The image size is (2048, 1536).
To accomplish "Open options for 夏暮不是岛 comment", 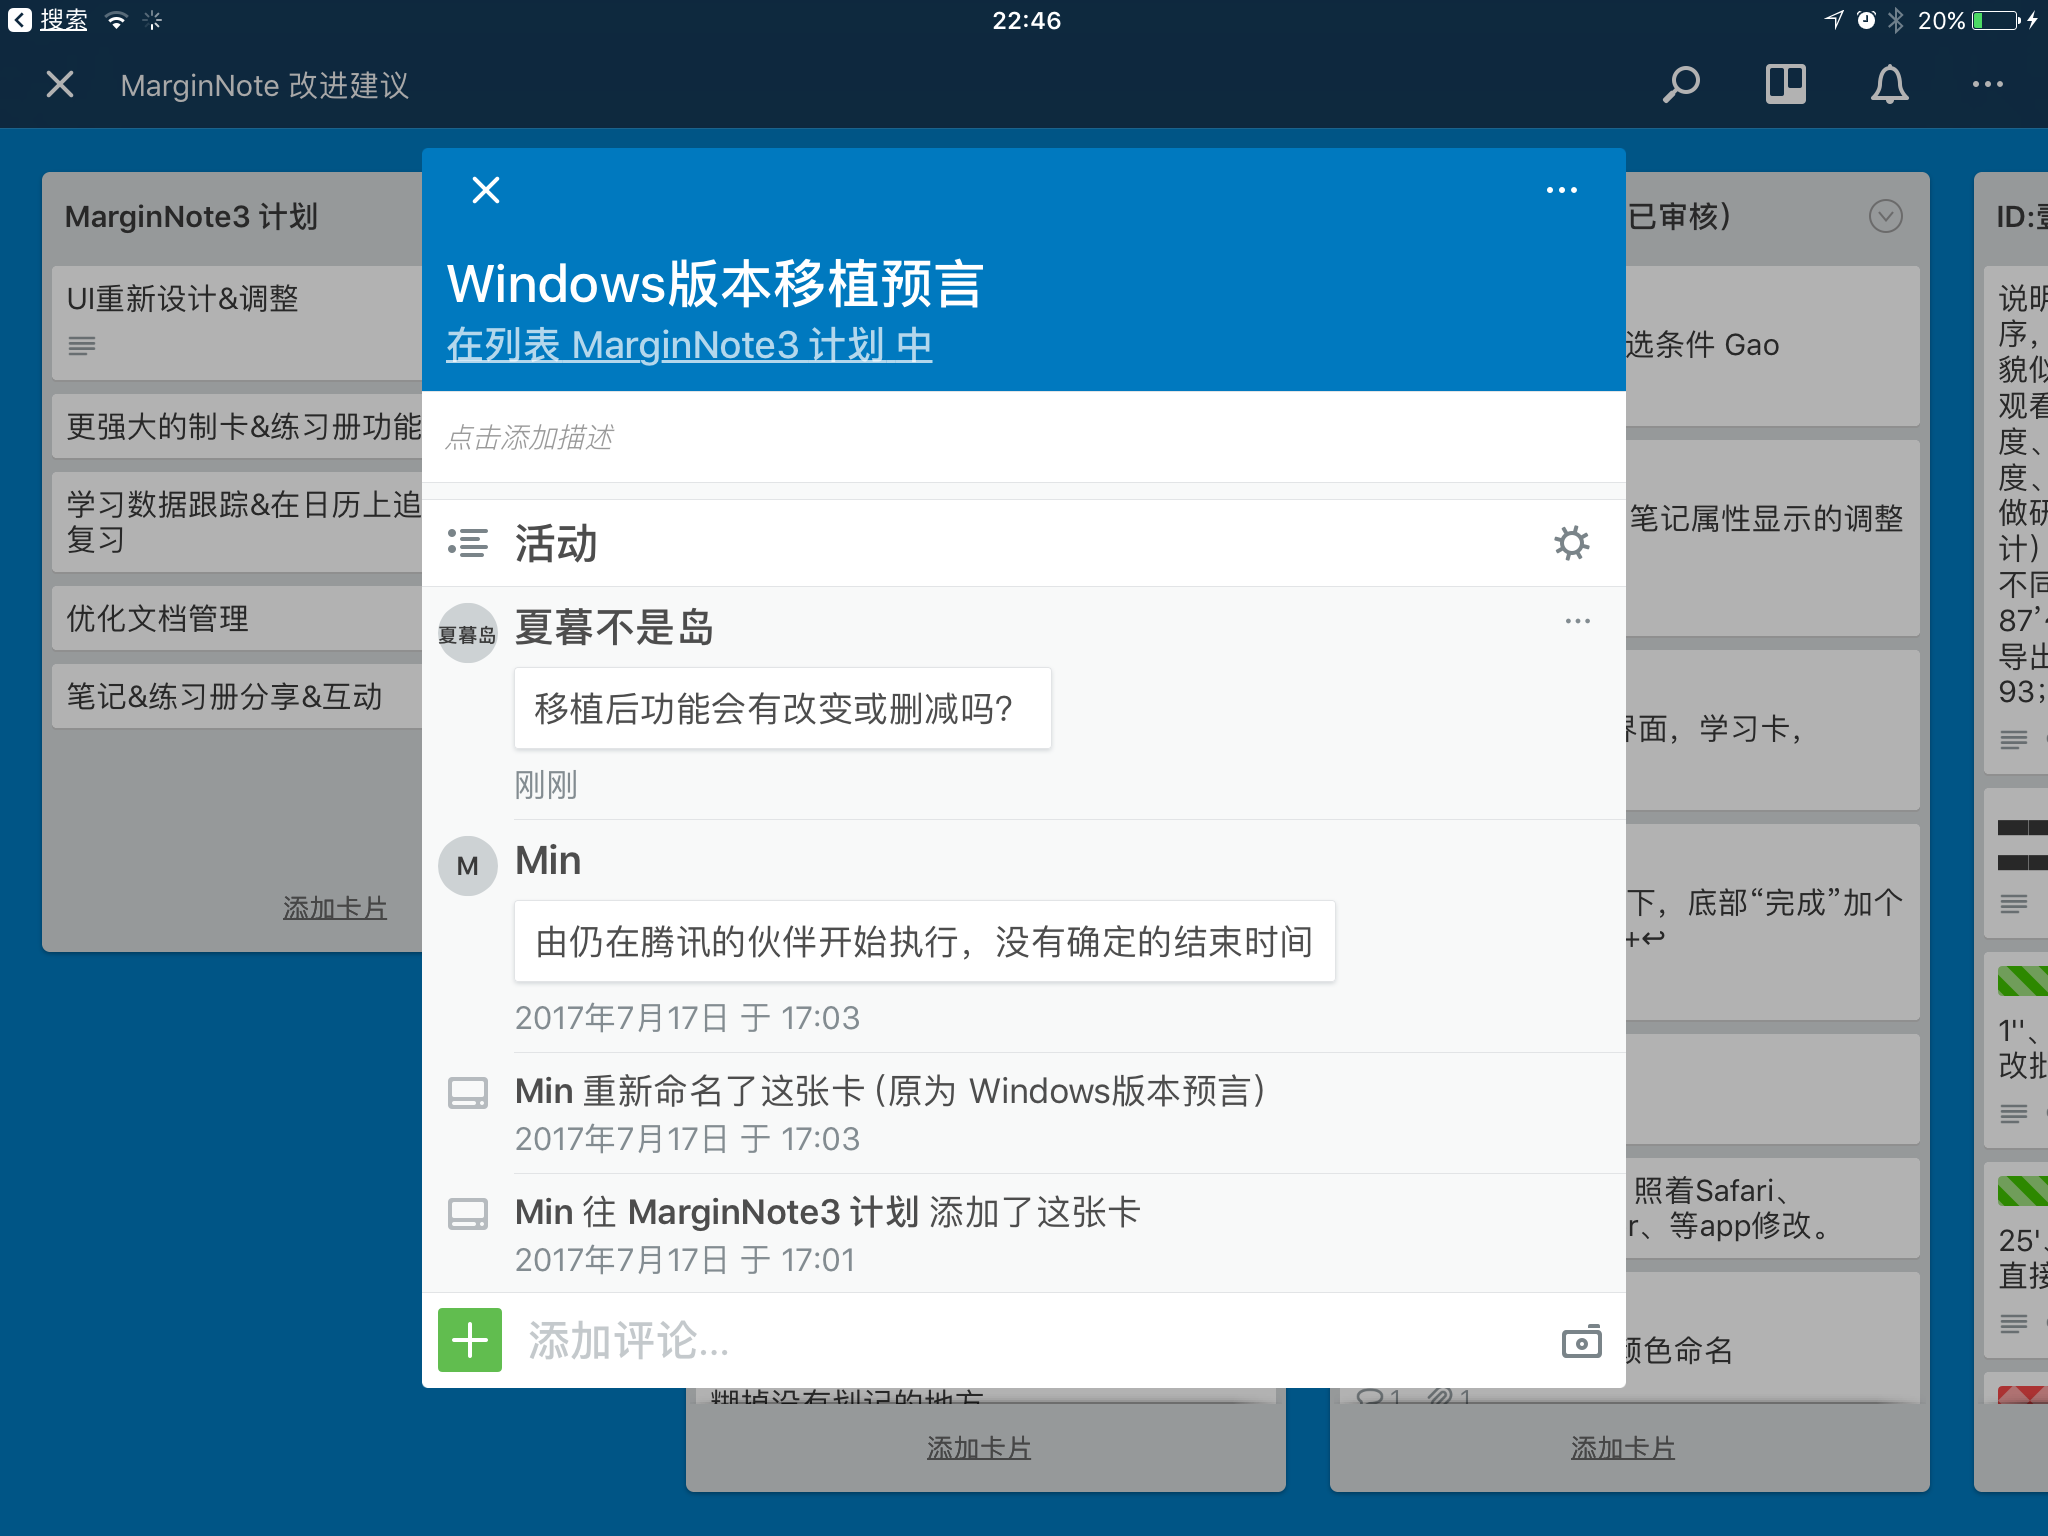I will click(x=1577, y=621).
